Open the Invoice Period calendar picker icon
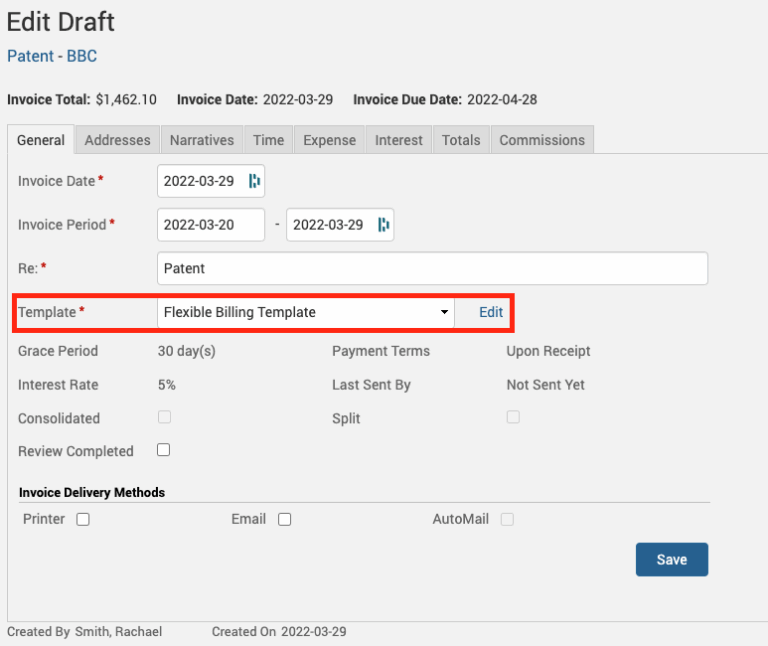Screen dimensions: 768x646 click(383, 225)
